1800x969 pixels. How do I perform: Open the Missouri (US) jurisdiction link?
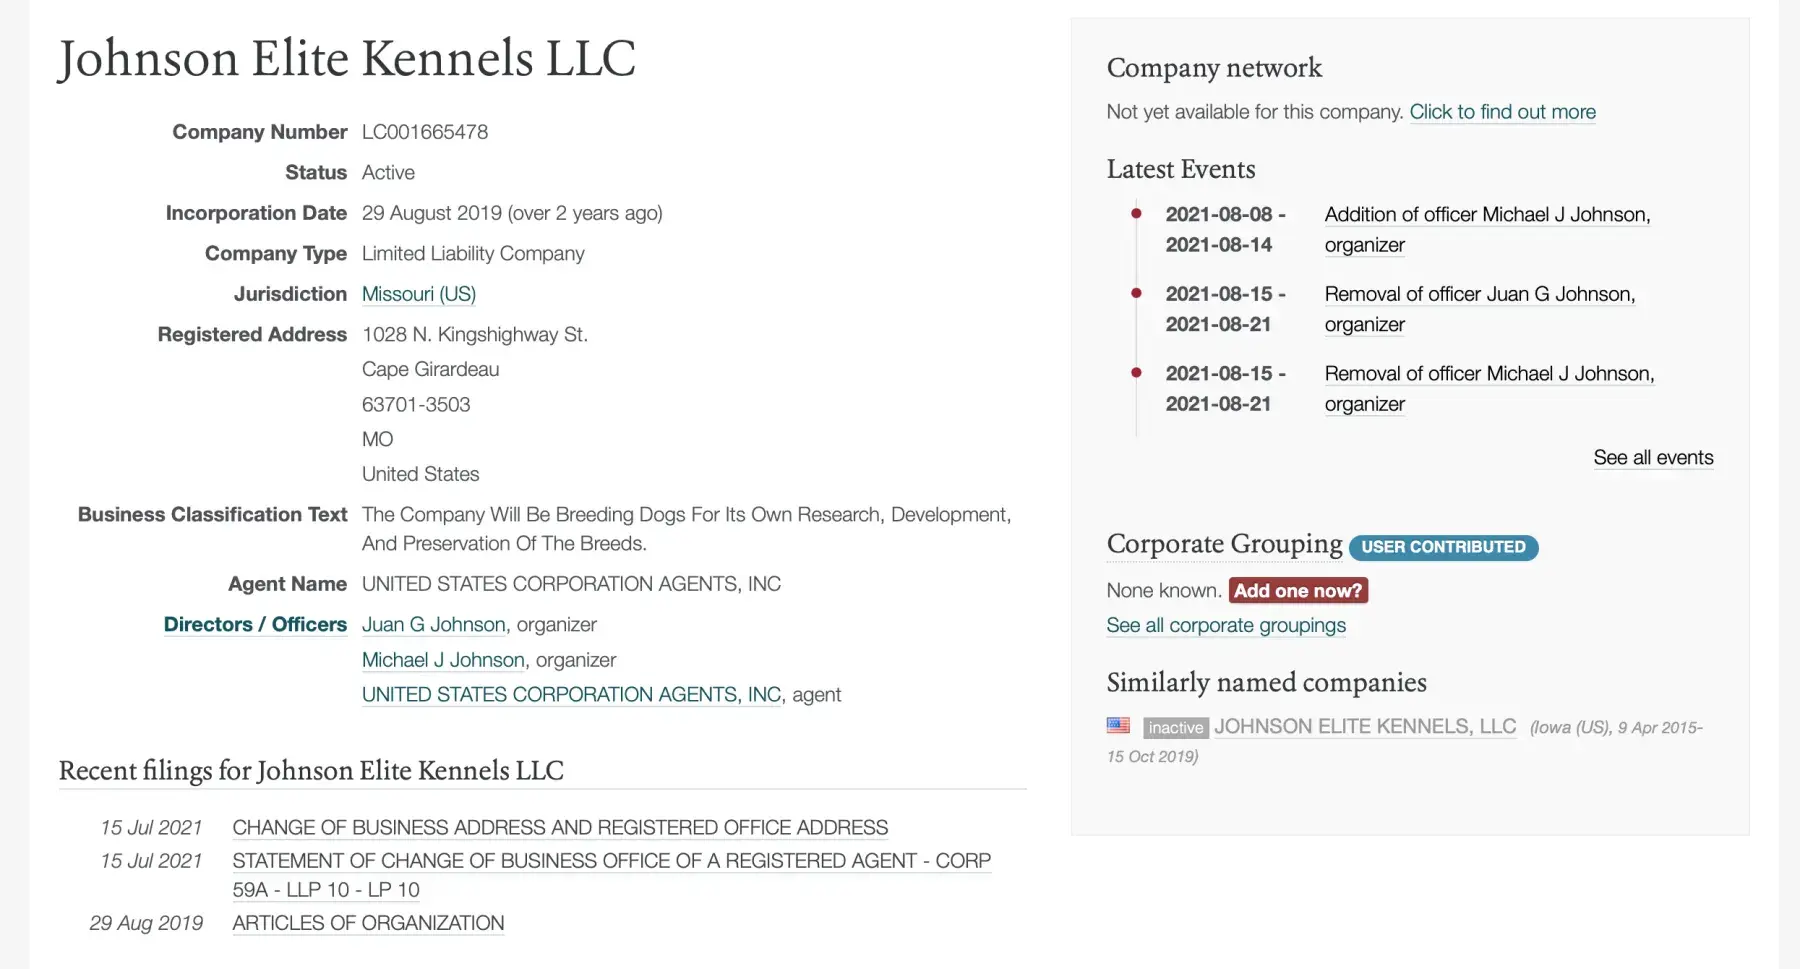coord(418,294)
